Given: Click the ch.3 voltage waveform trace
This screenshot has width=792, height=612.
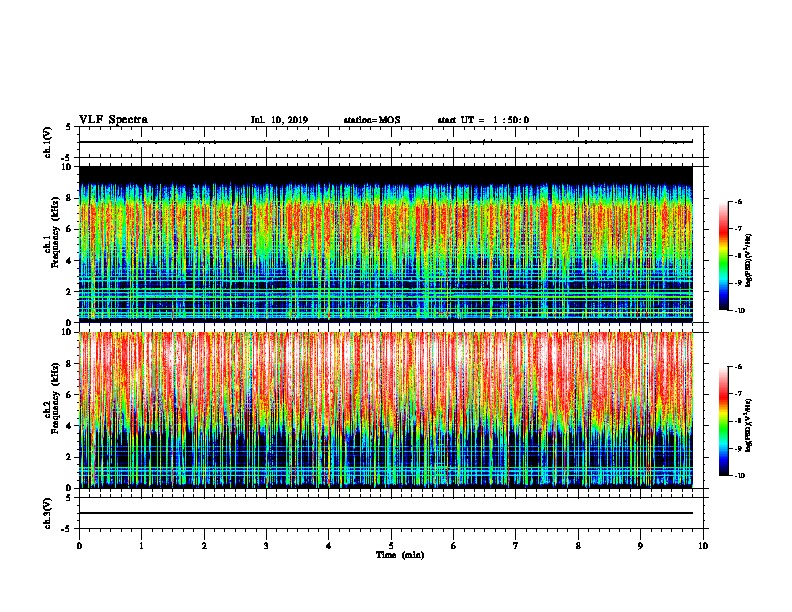Looking at the screenshot, I should click(x=386, y=513).
